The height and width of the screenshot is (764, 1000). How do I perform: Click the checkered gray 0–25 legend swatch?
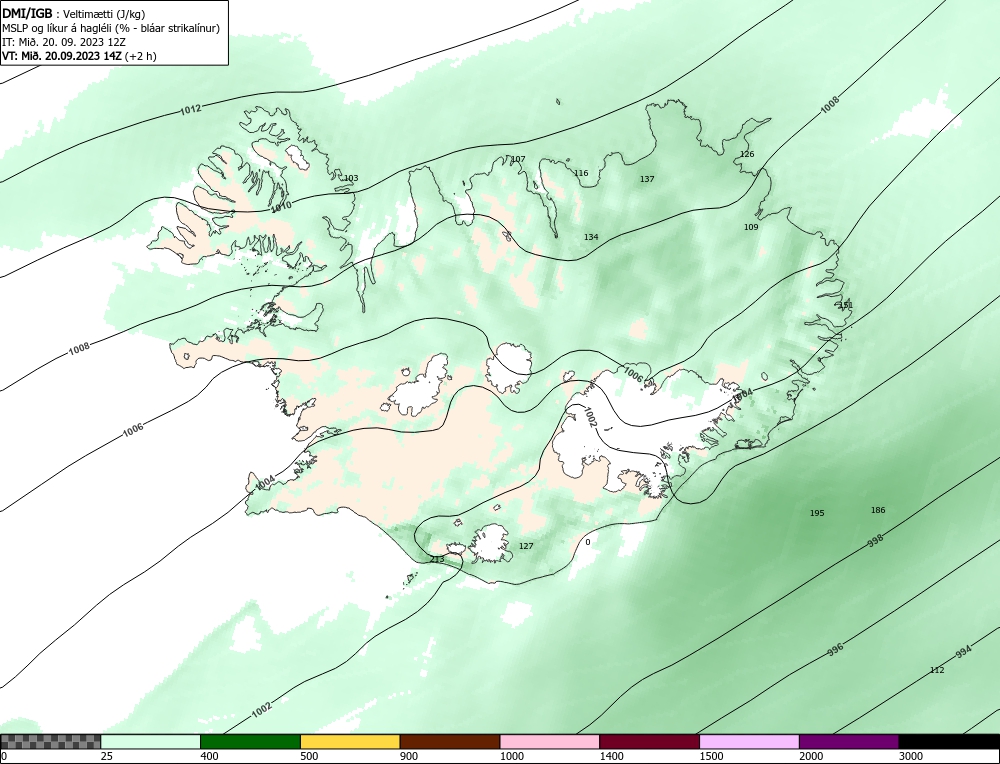pyautogui.click(x=50, y=741)
